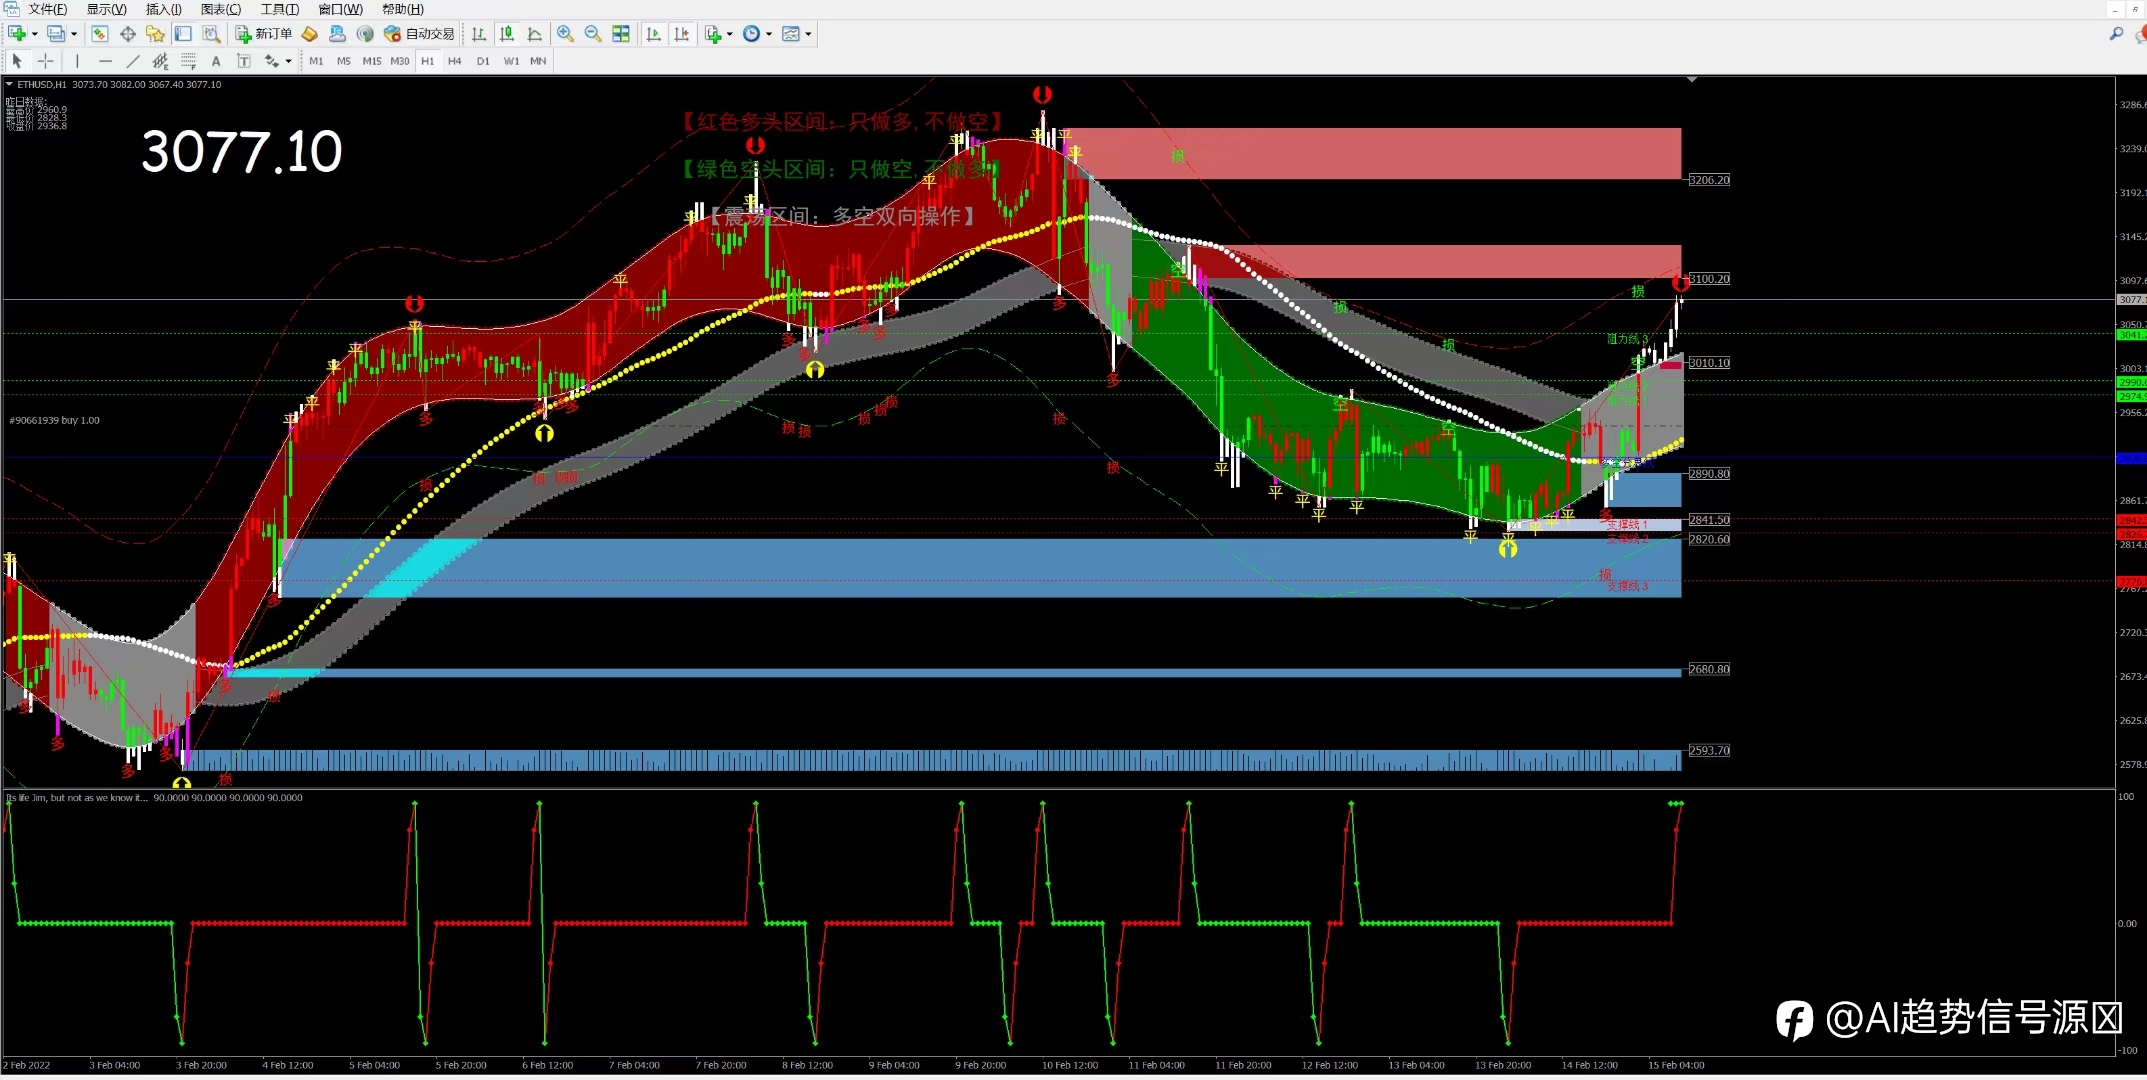Open the 图表(C) menu

pos(221,9)
